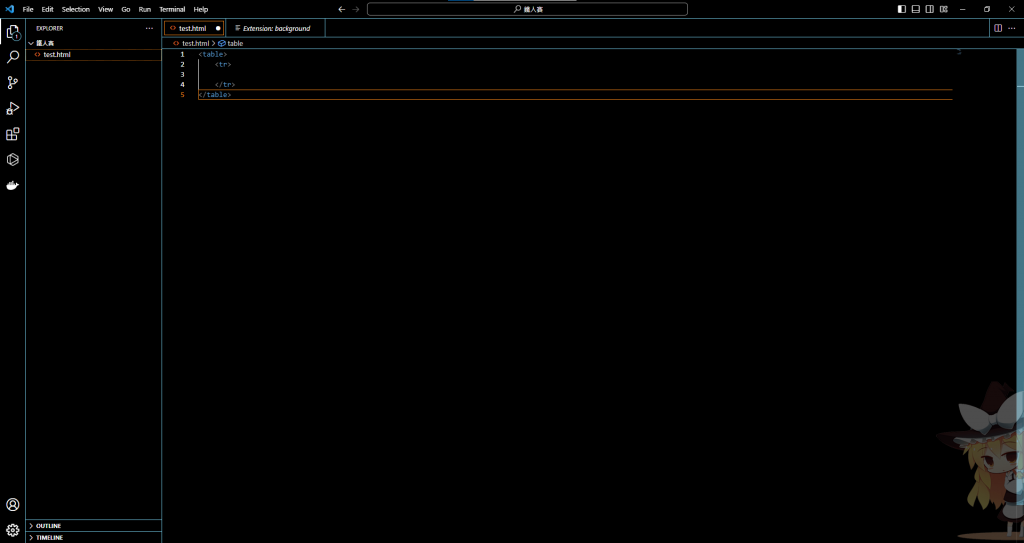Open the Run and Debug view
Image resolution: width=1024 pixels, height=543 pixels.
click(x=12, y=108)
